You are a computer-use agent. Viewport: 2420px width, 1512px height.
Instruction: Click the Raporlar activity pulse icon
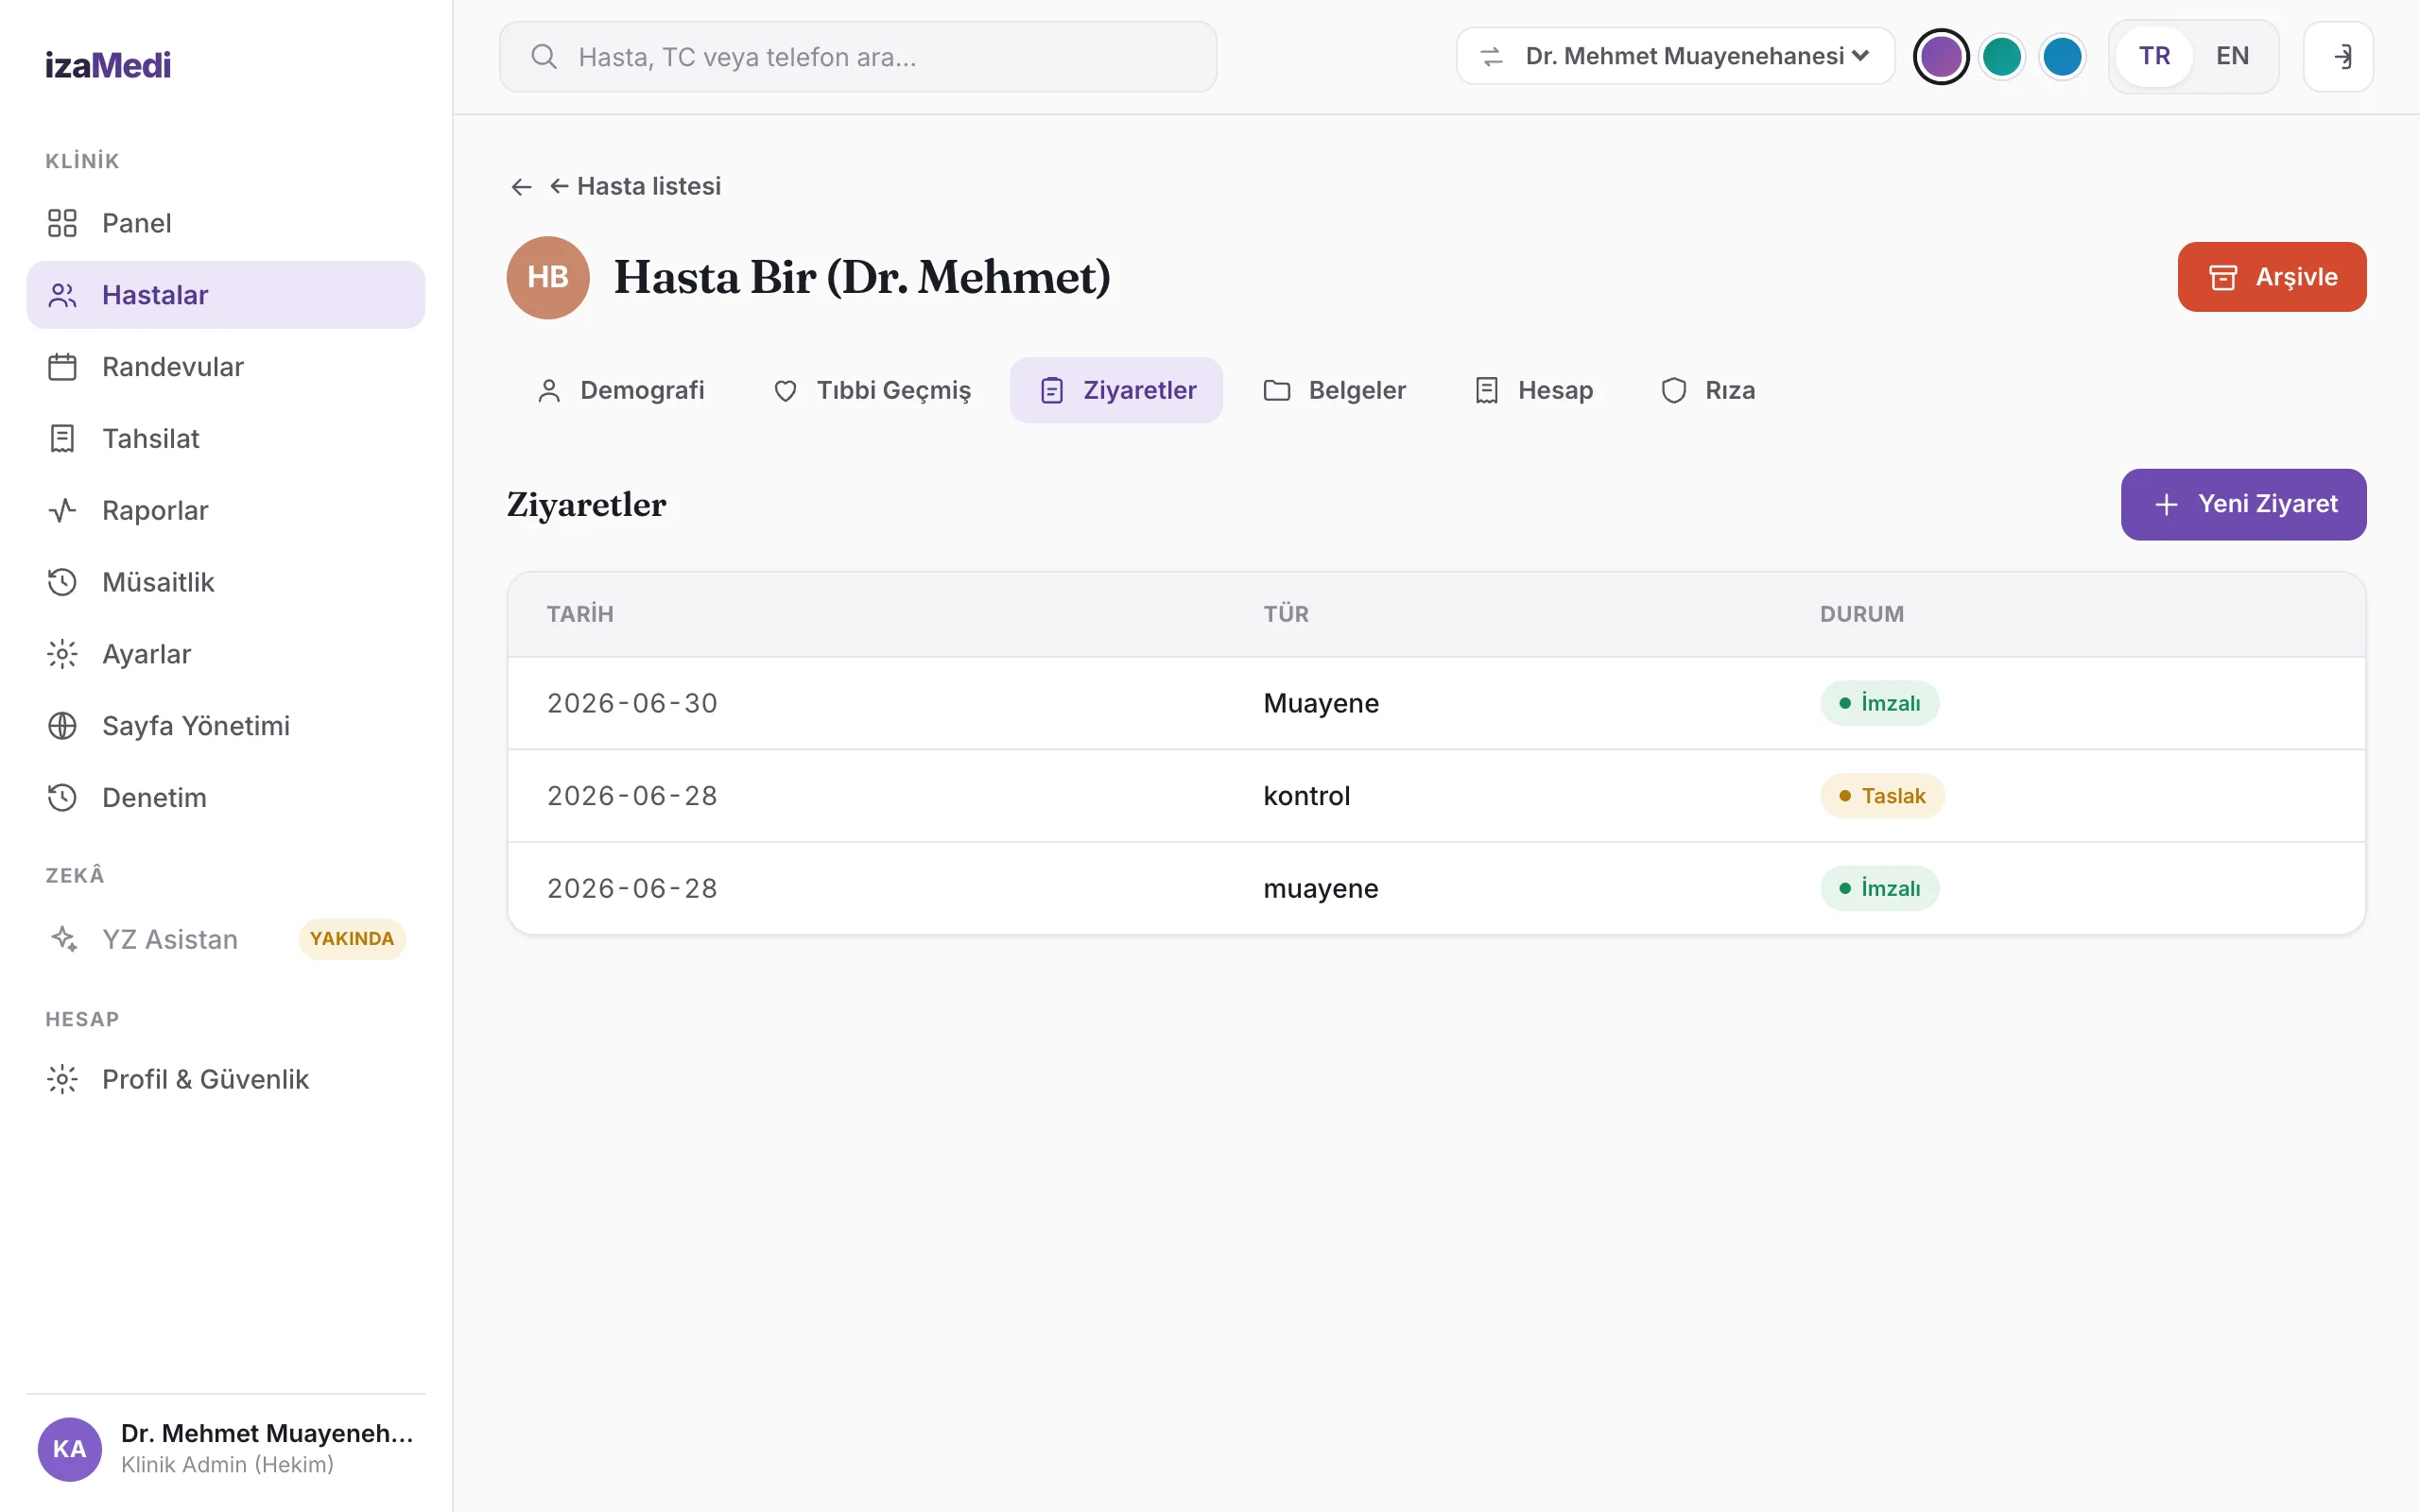click(x=62, y=511)
